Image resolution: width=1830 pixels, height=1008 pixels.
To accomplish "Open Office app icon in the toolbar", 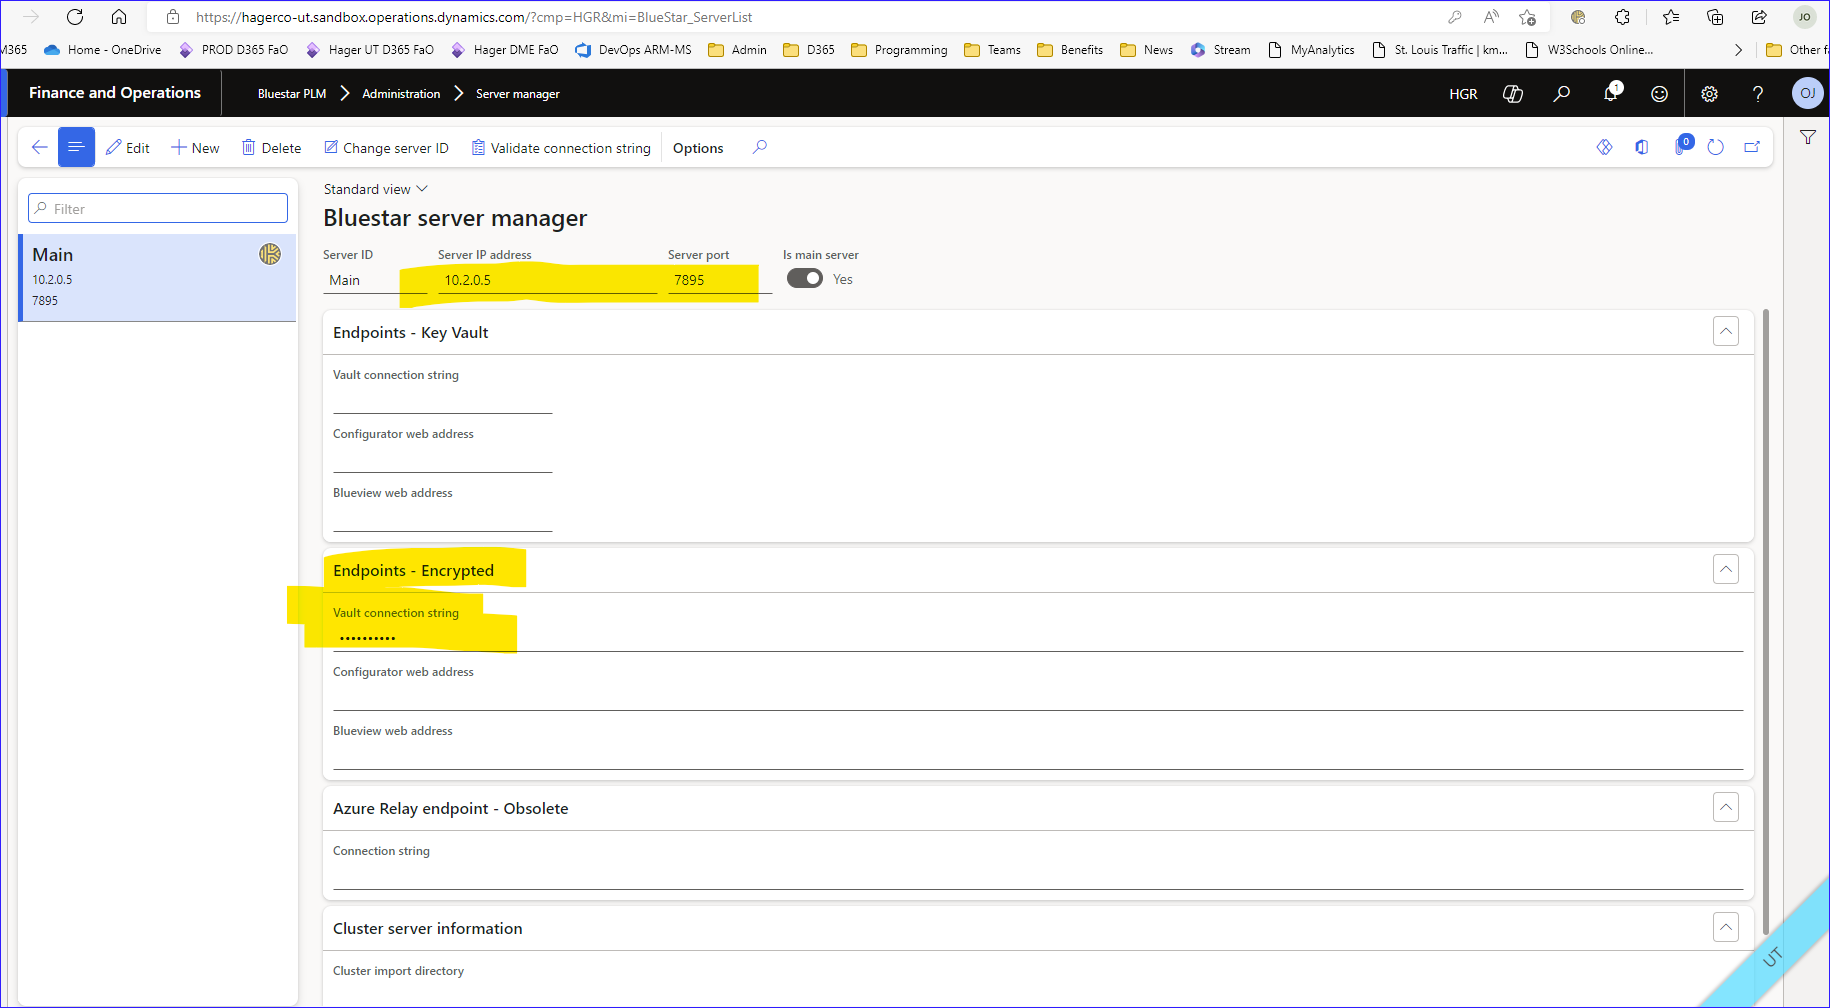I will 1642,147.
